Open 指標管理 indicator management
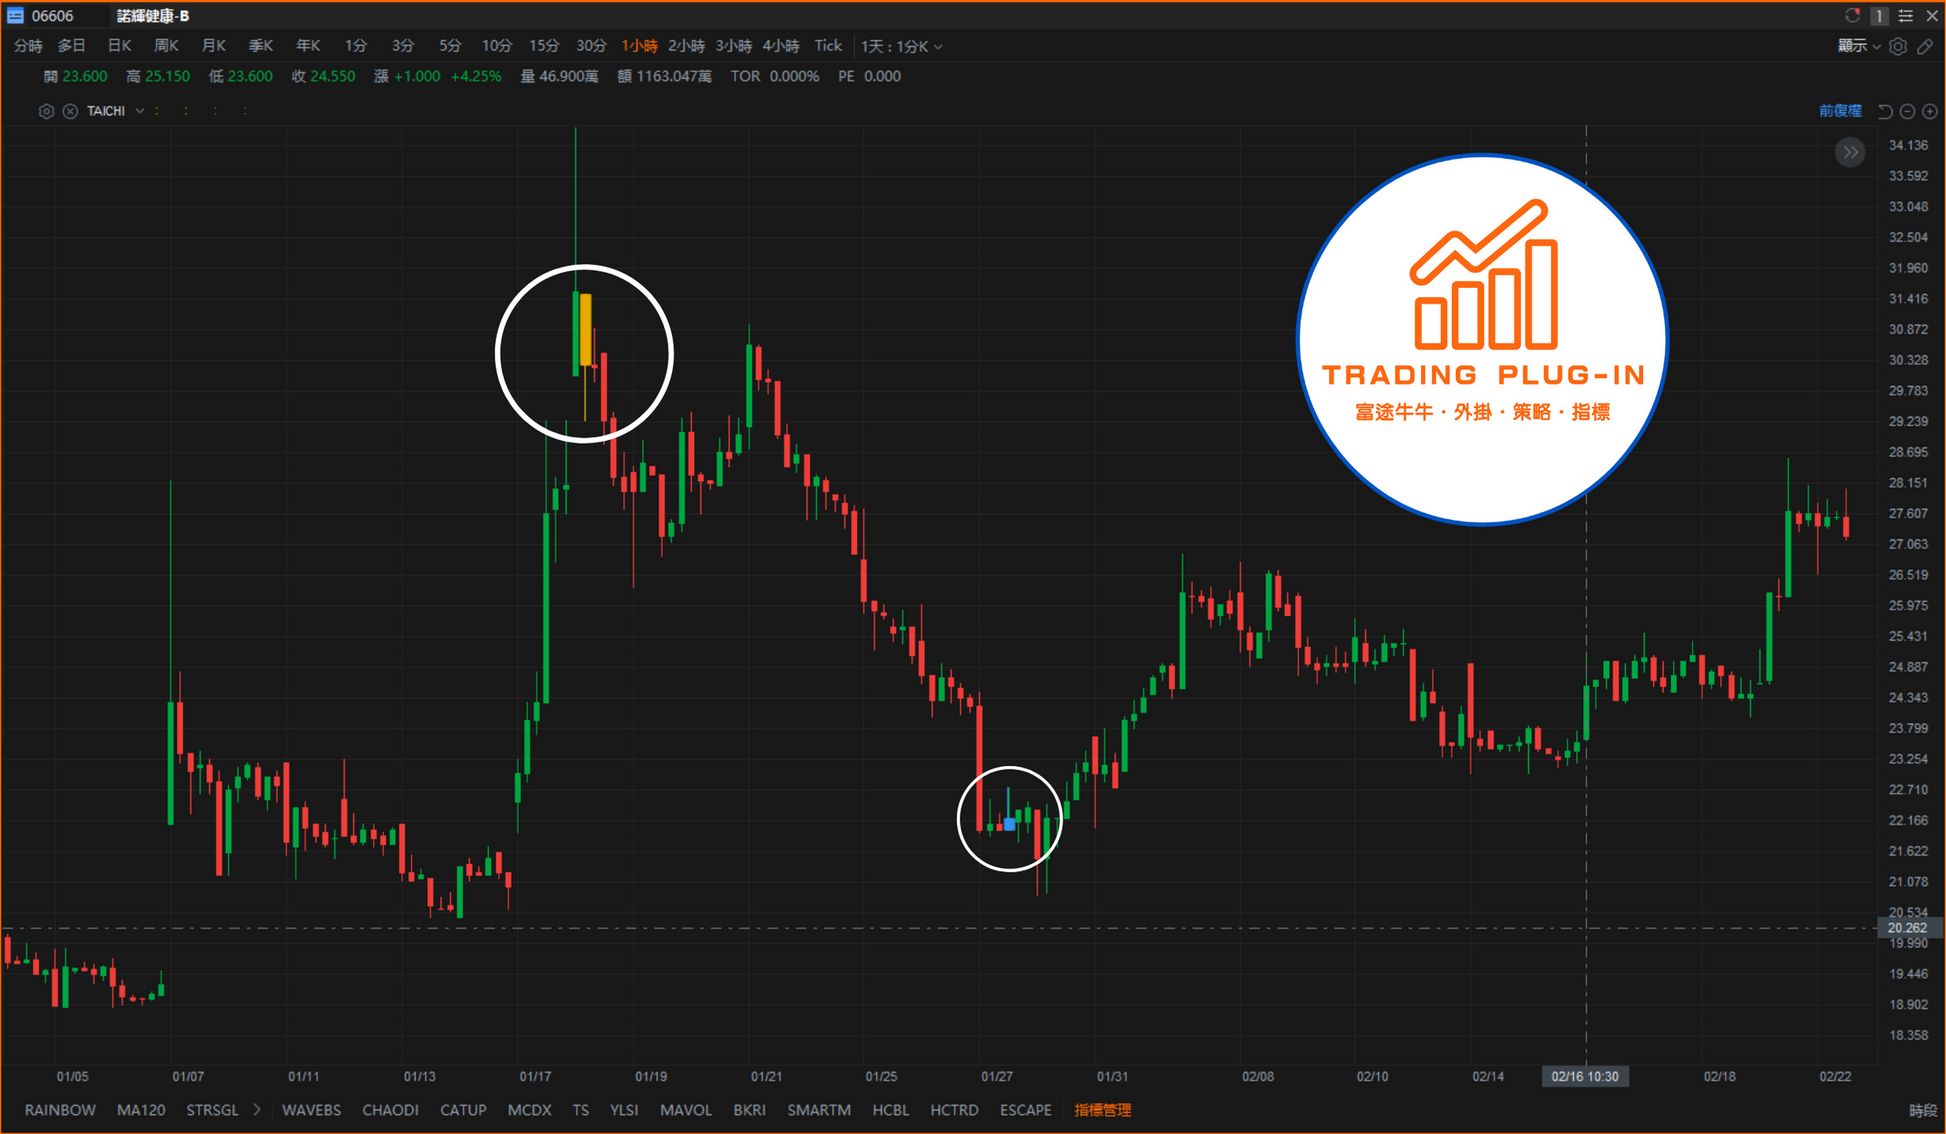Image resolution: width=1946 pixels, height=1134 pixels. 1102,1110
